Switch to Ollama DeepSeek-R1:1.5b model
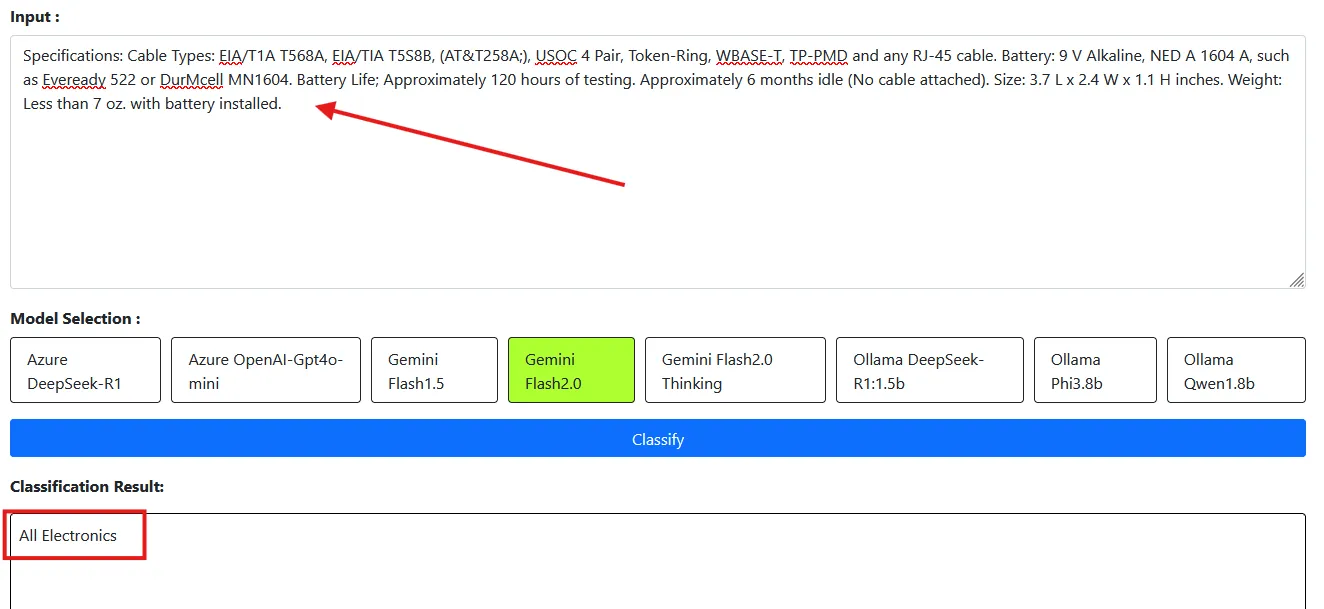This screenshot has width=1324, height=609. (929, 369)
